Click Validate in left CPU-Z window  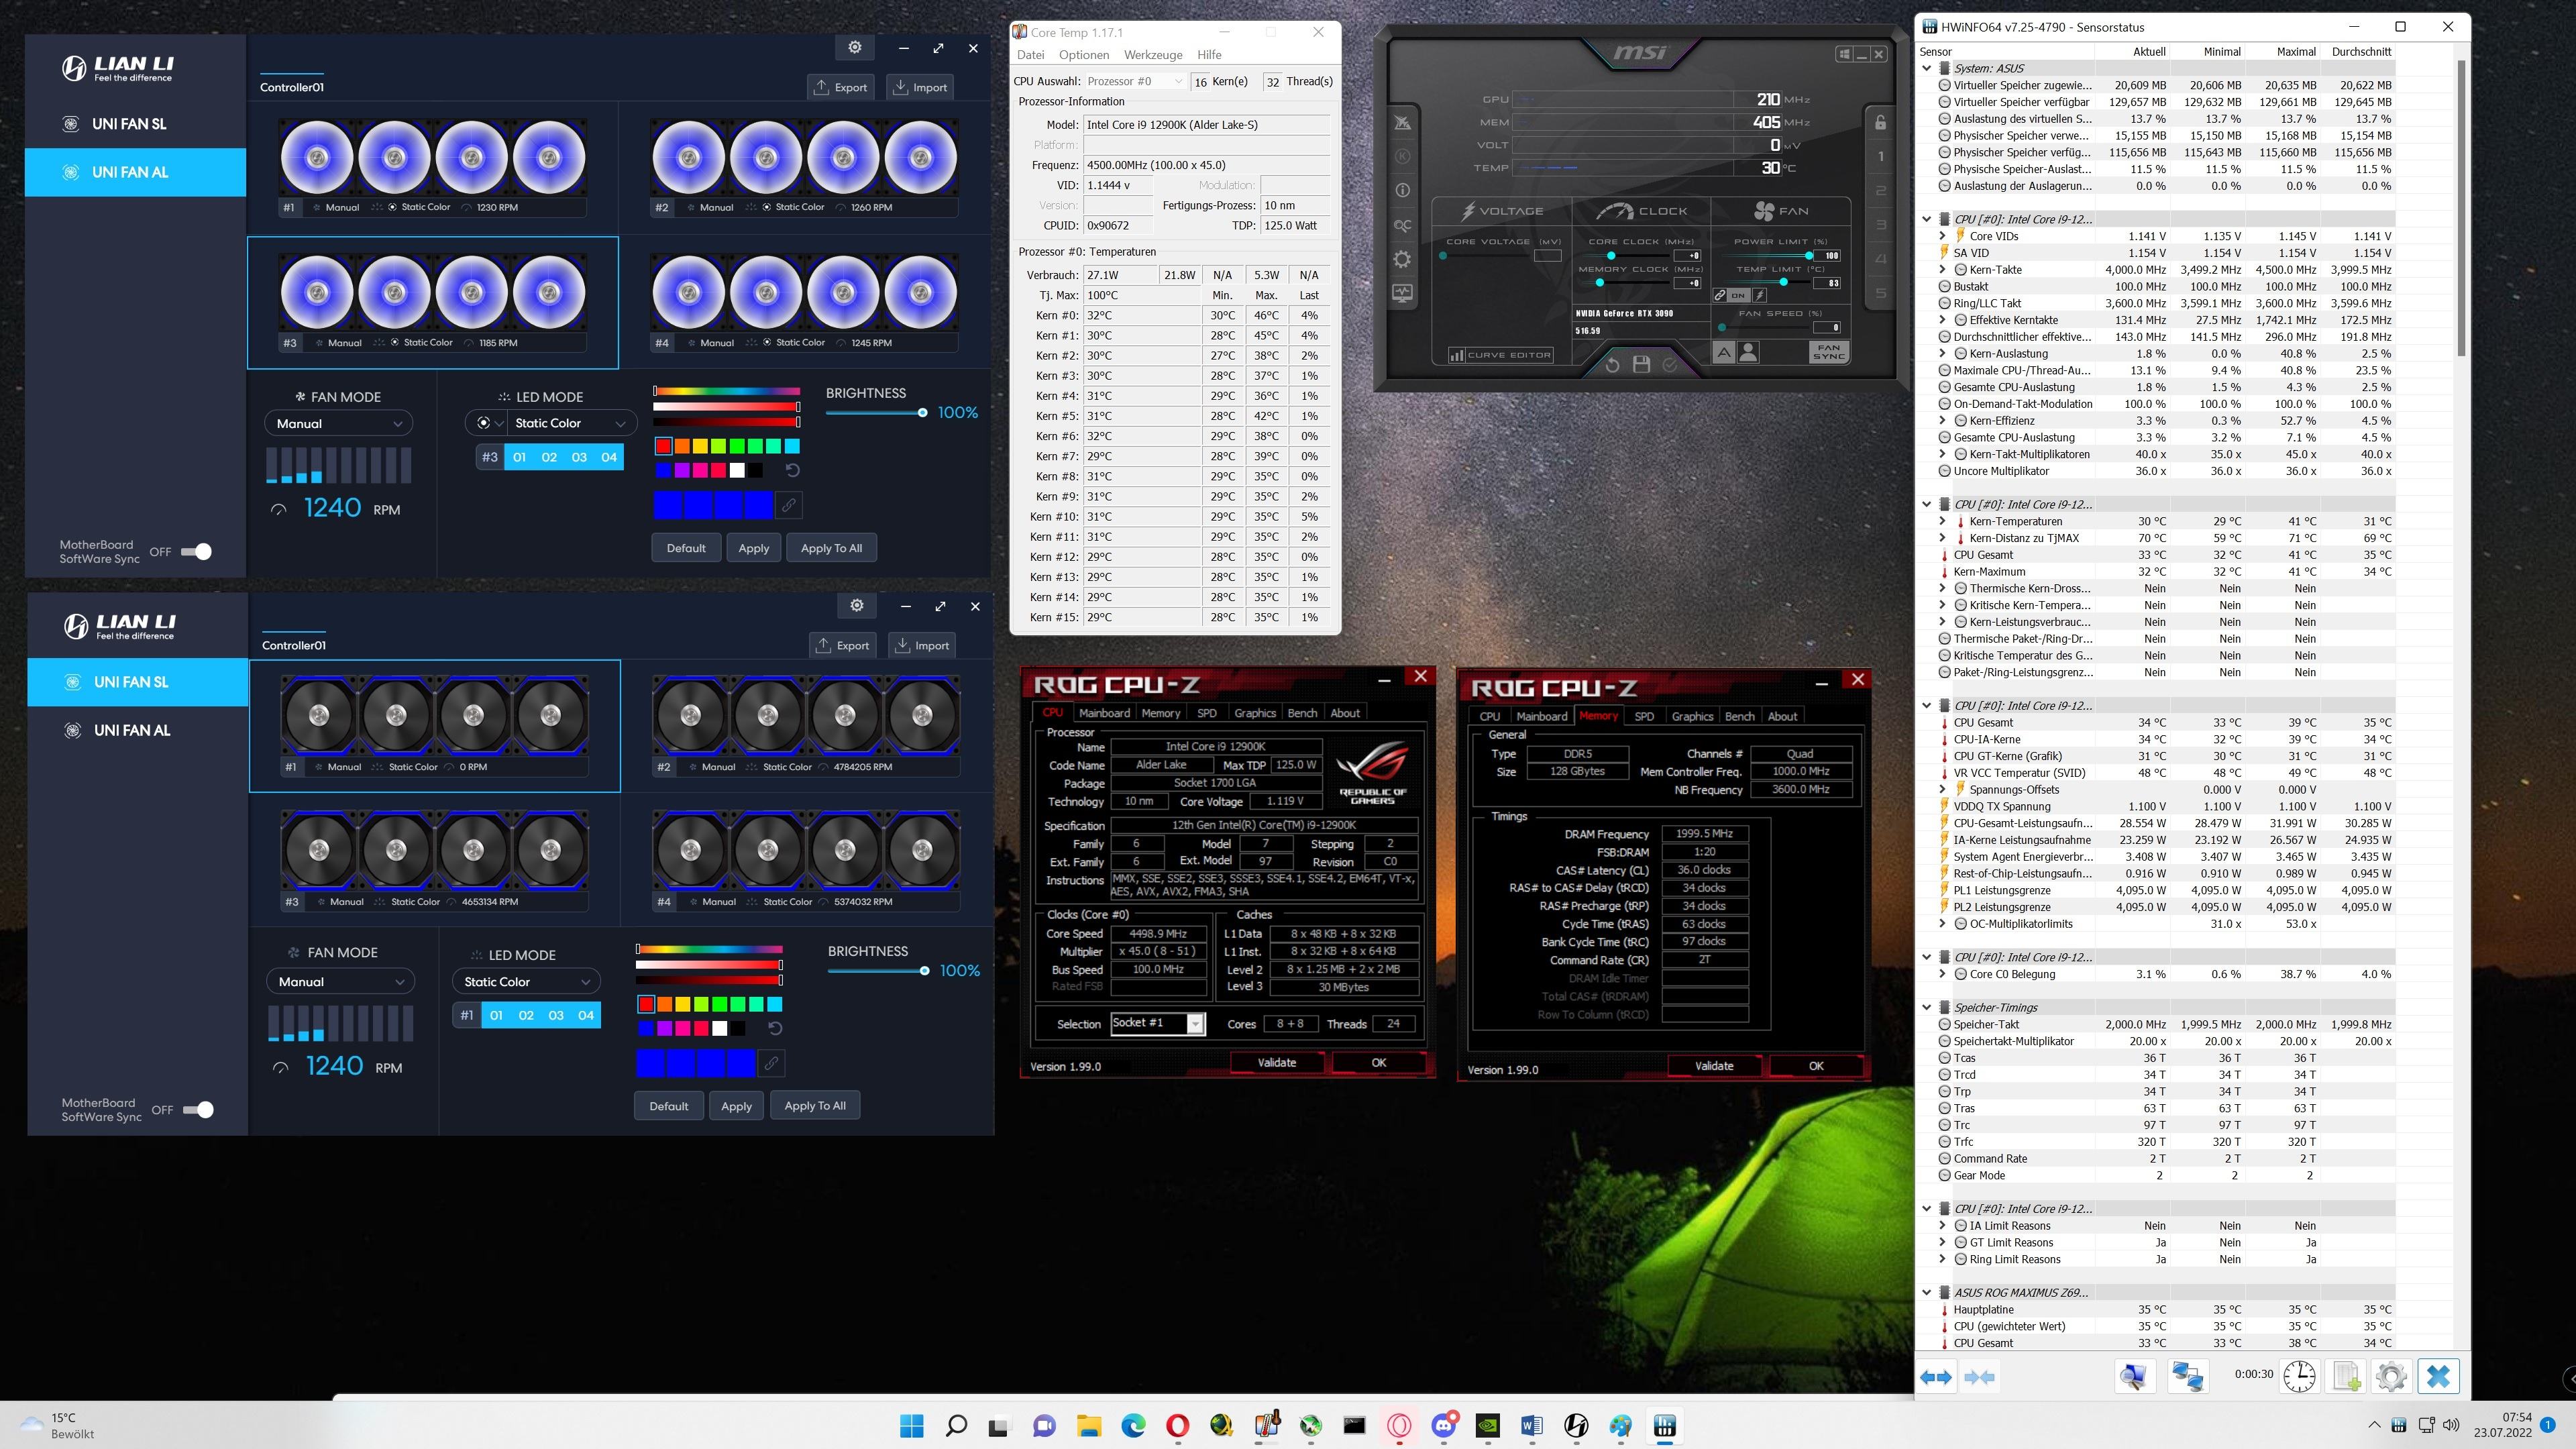point(1277,1062)
